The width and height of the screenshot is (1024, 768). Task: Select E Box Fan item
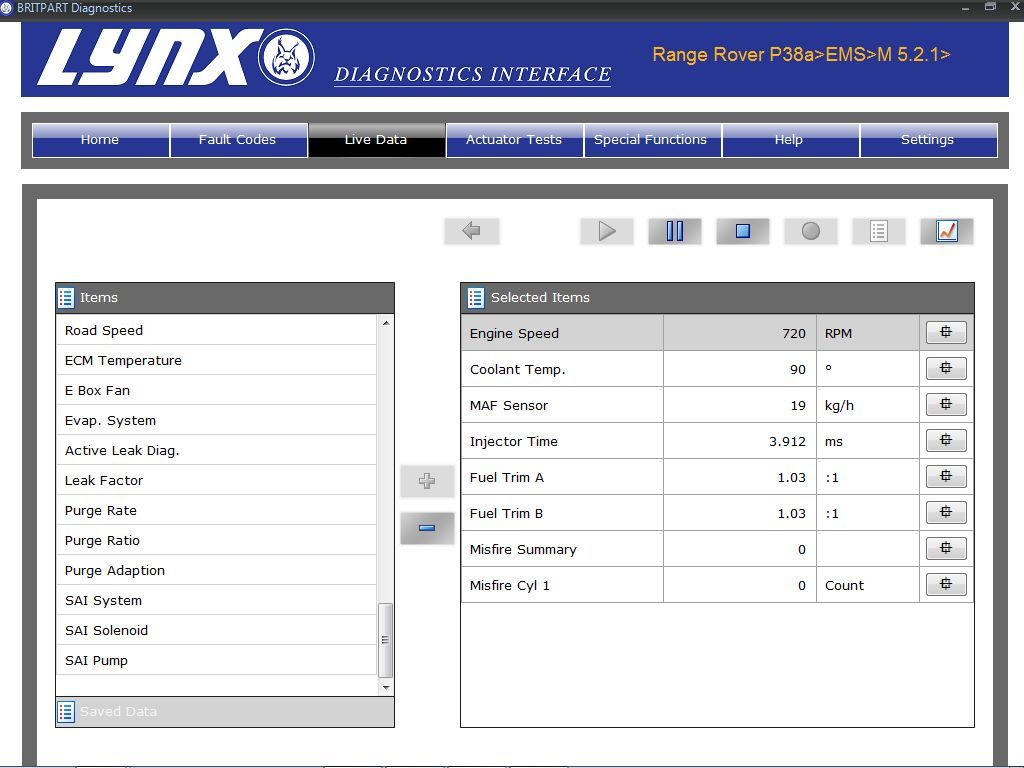(217, 391)
